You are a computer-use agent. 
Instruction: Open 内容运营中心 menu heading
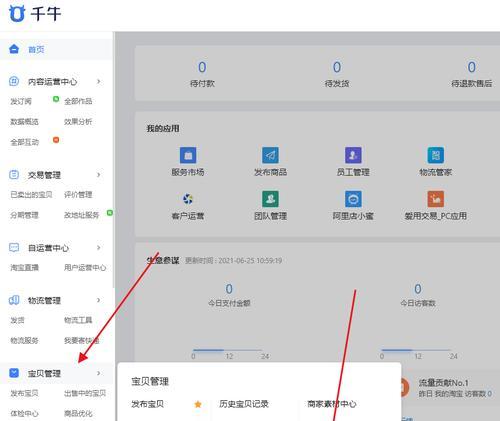[52, 82]
